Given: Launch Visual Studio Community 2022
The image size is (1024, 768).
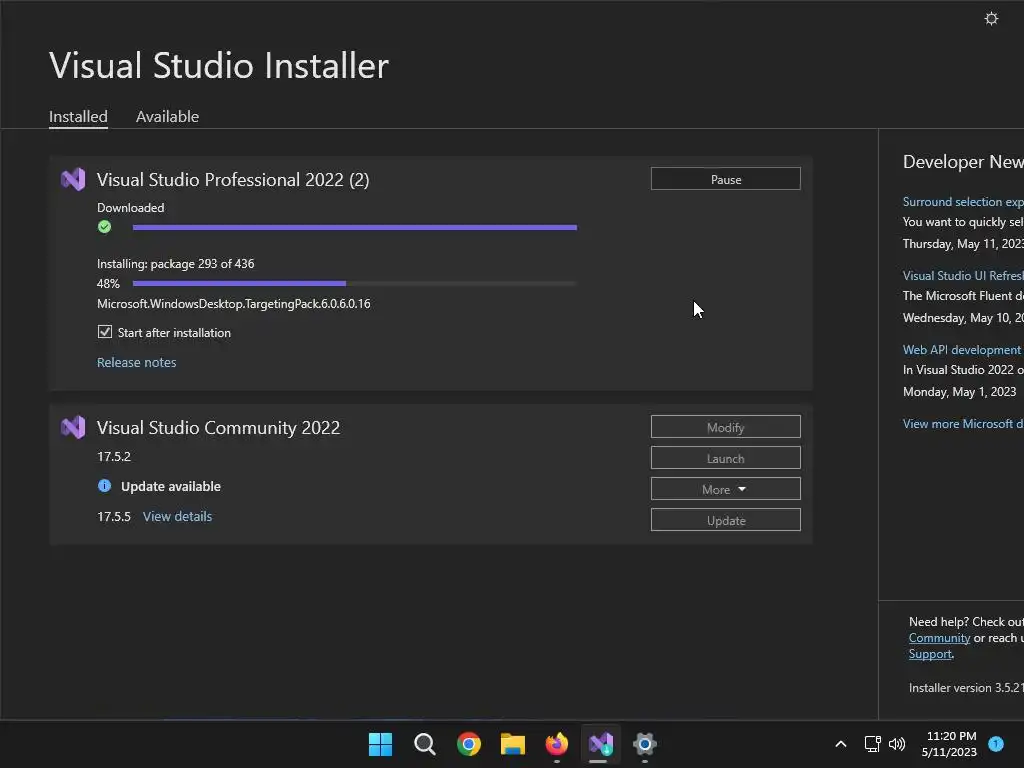Looking at the screenshot, I should point(726,458).
